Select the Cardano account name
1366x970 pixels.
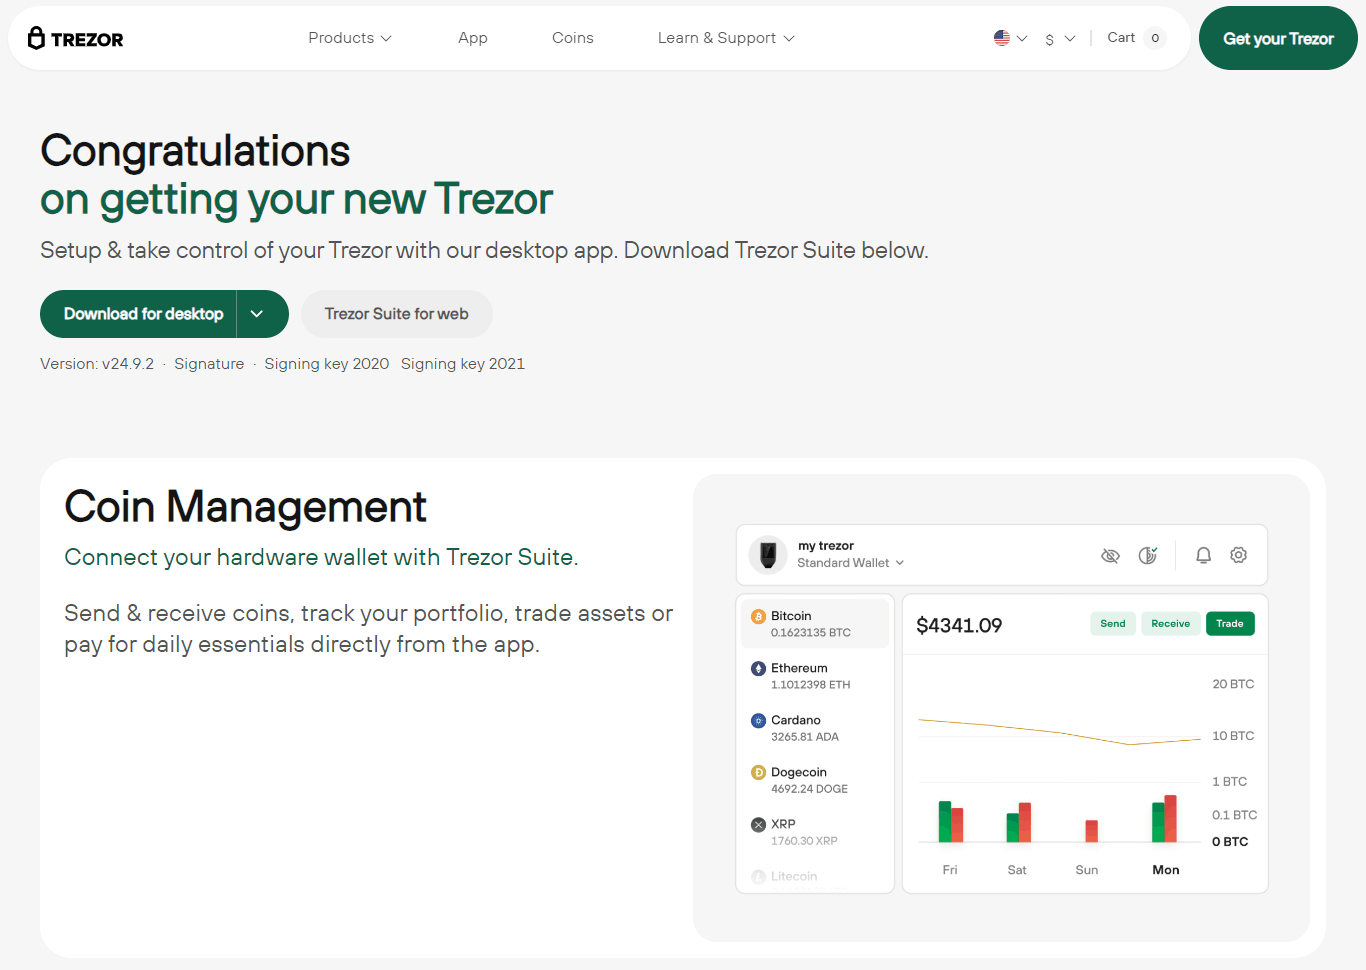pos(796,720)
